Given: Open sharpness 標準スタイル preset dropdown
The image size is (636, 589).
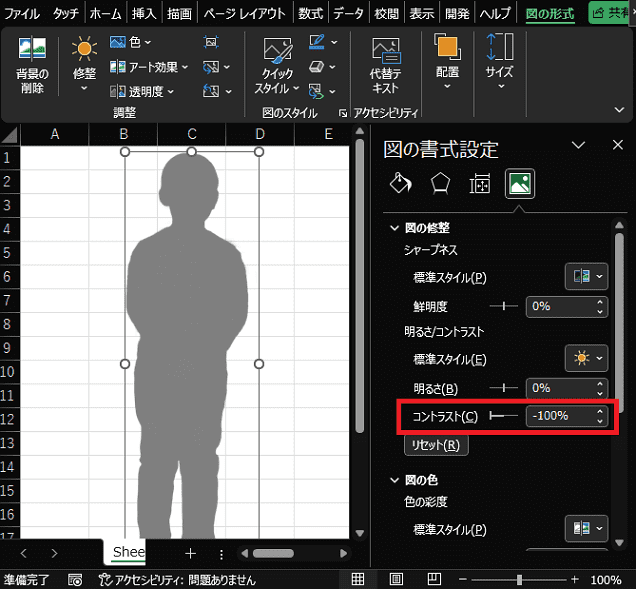Looking at the screenshot, I should (586, 277).
